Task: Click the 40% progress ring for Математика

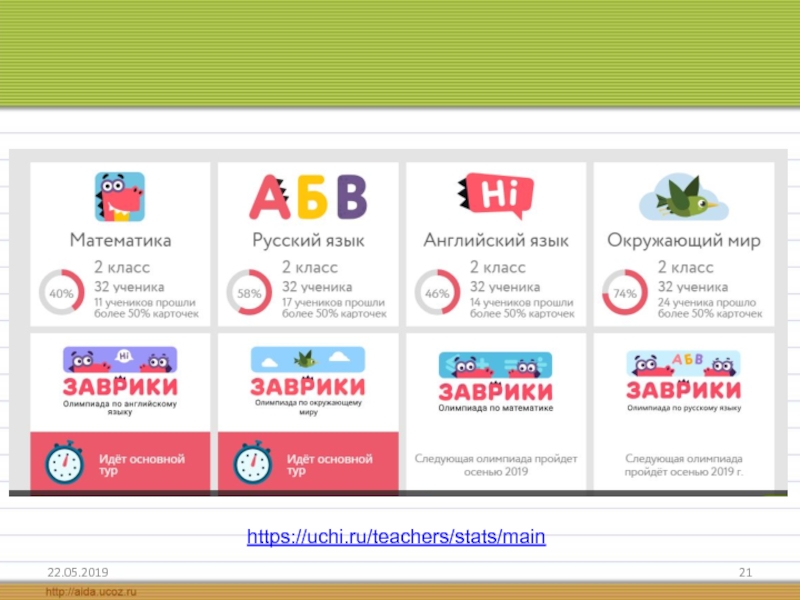Action: [x=62, y=293]
